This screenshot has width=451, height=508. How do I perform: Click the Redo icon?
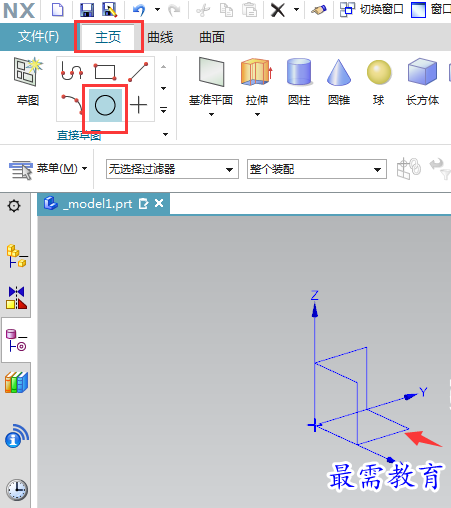[174, 10]
